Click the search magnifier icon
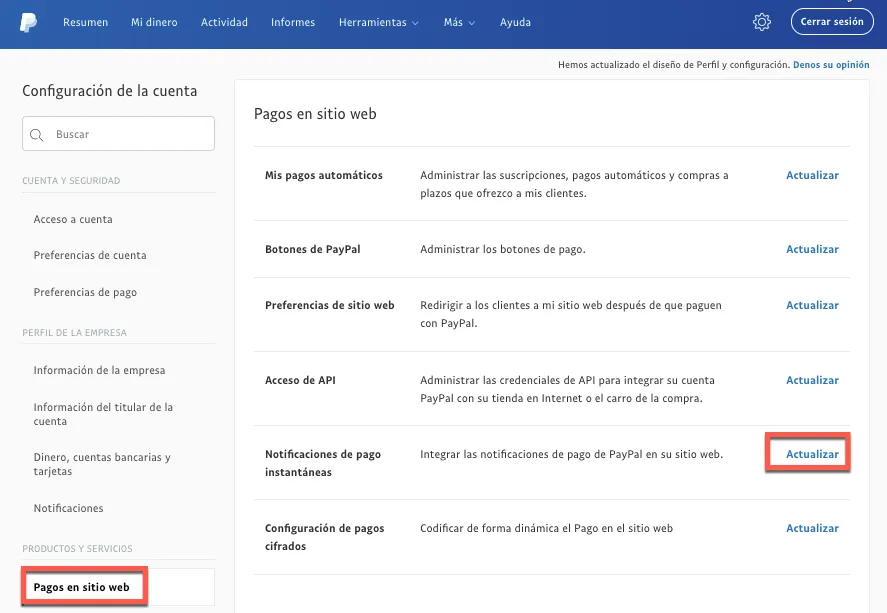887x613 pixels. (37, 135)
